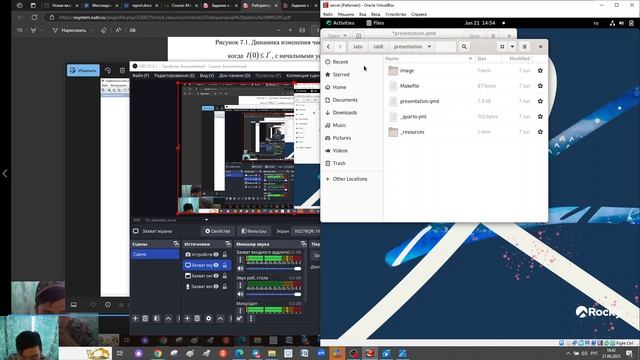Image resolution: width=640 pixels, height=360 pixels.
Task: Open VirtualBox Устройства menu
Action: click(x=396, y=14)
